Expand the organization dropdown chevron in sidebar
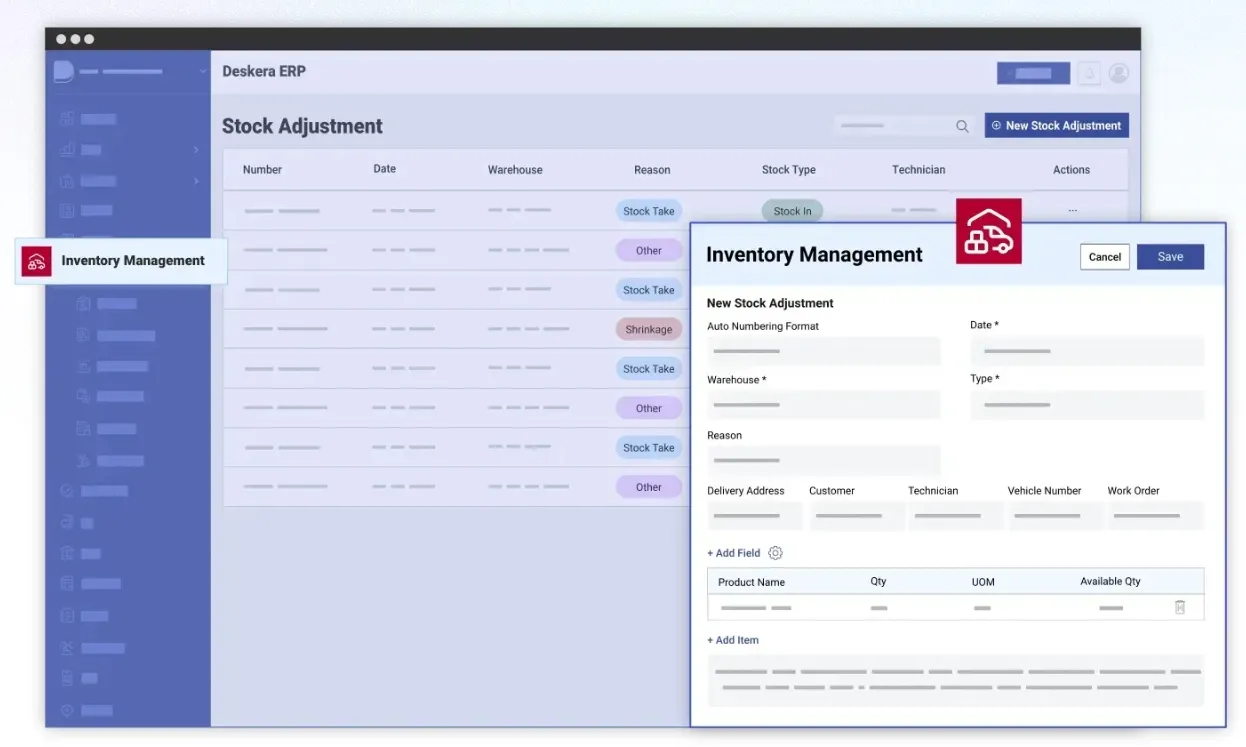This screenshot has width=1246, height=747. 202,71
